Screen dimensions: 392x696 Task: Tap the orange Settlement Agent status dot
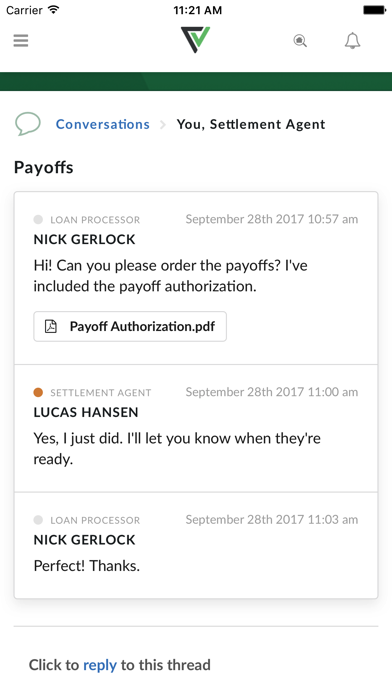(38, 392)
